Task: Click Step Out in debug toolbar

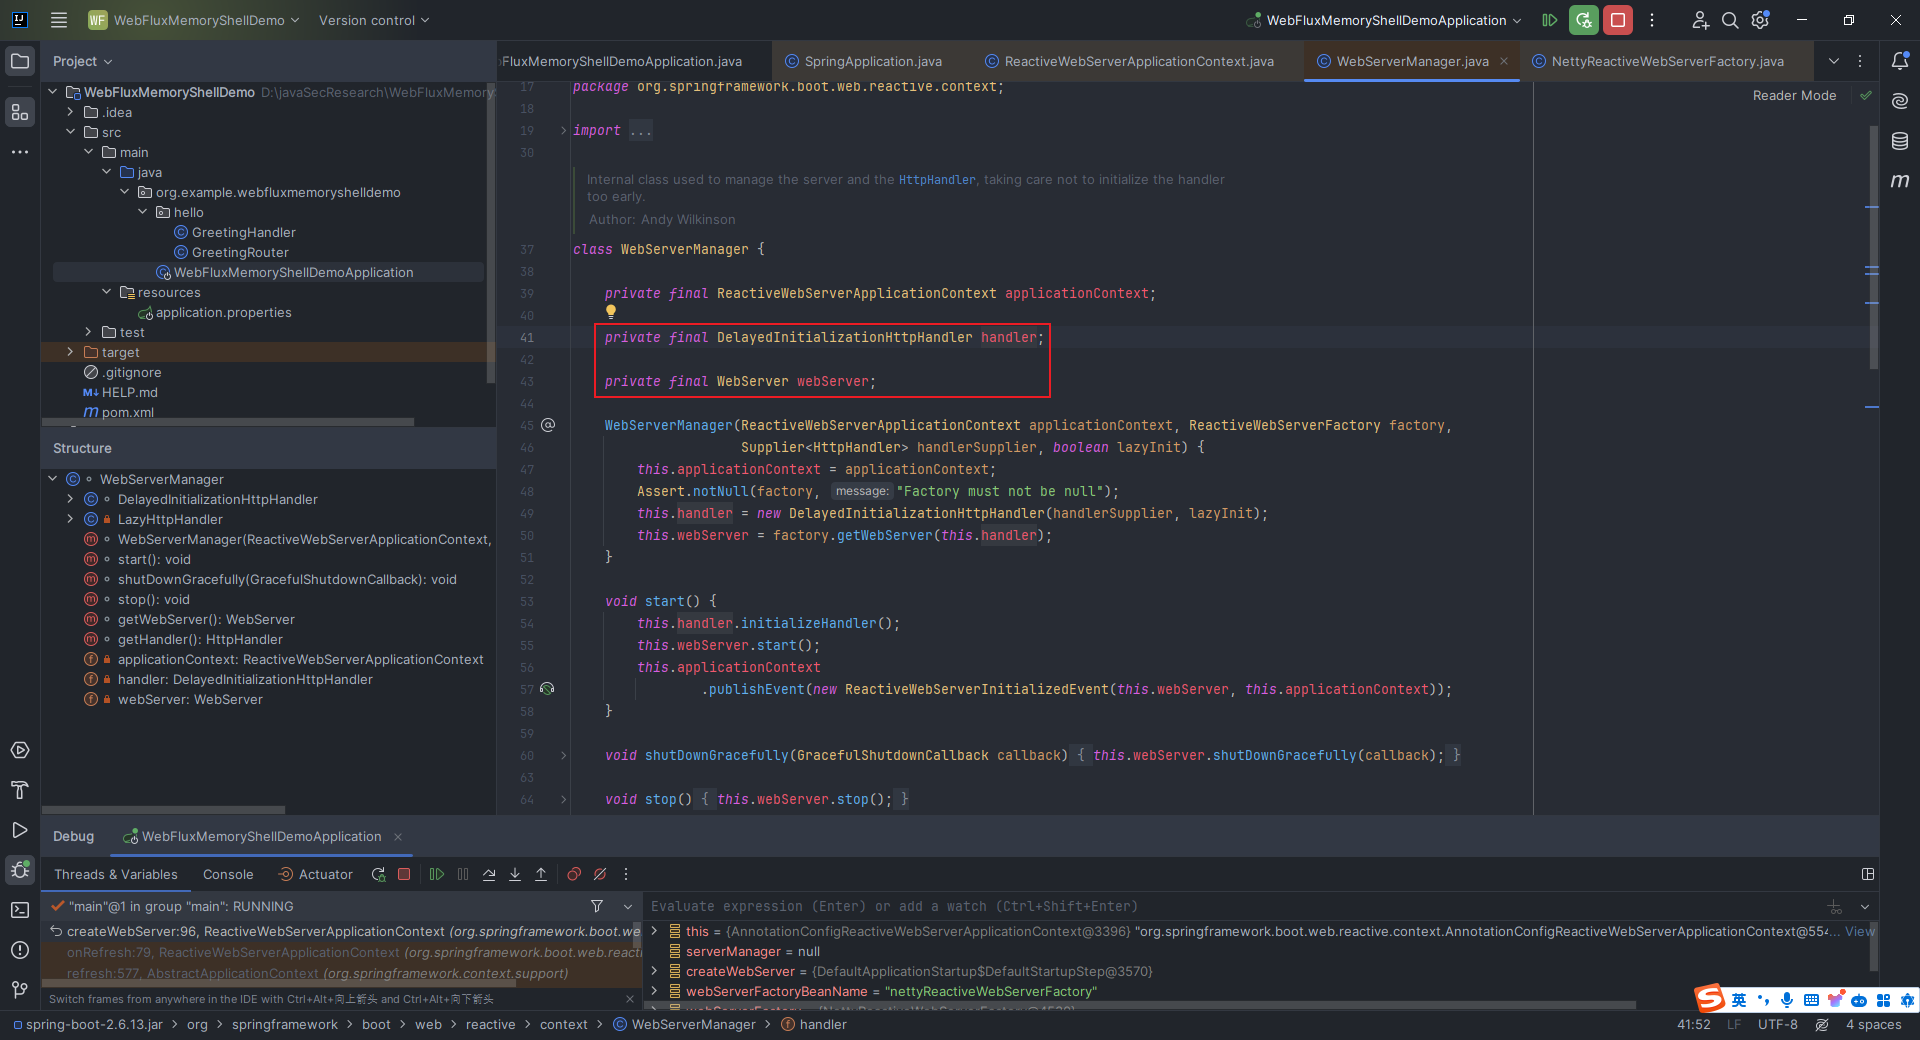Action: tap(541, 874)
